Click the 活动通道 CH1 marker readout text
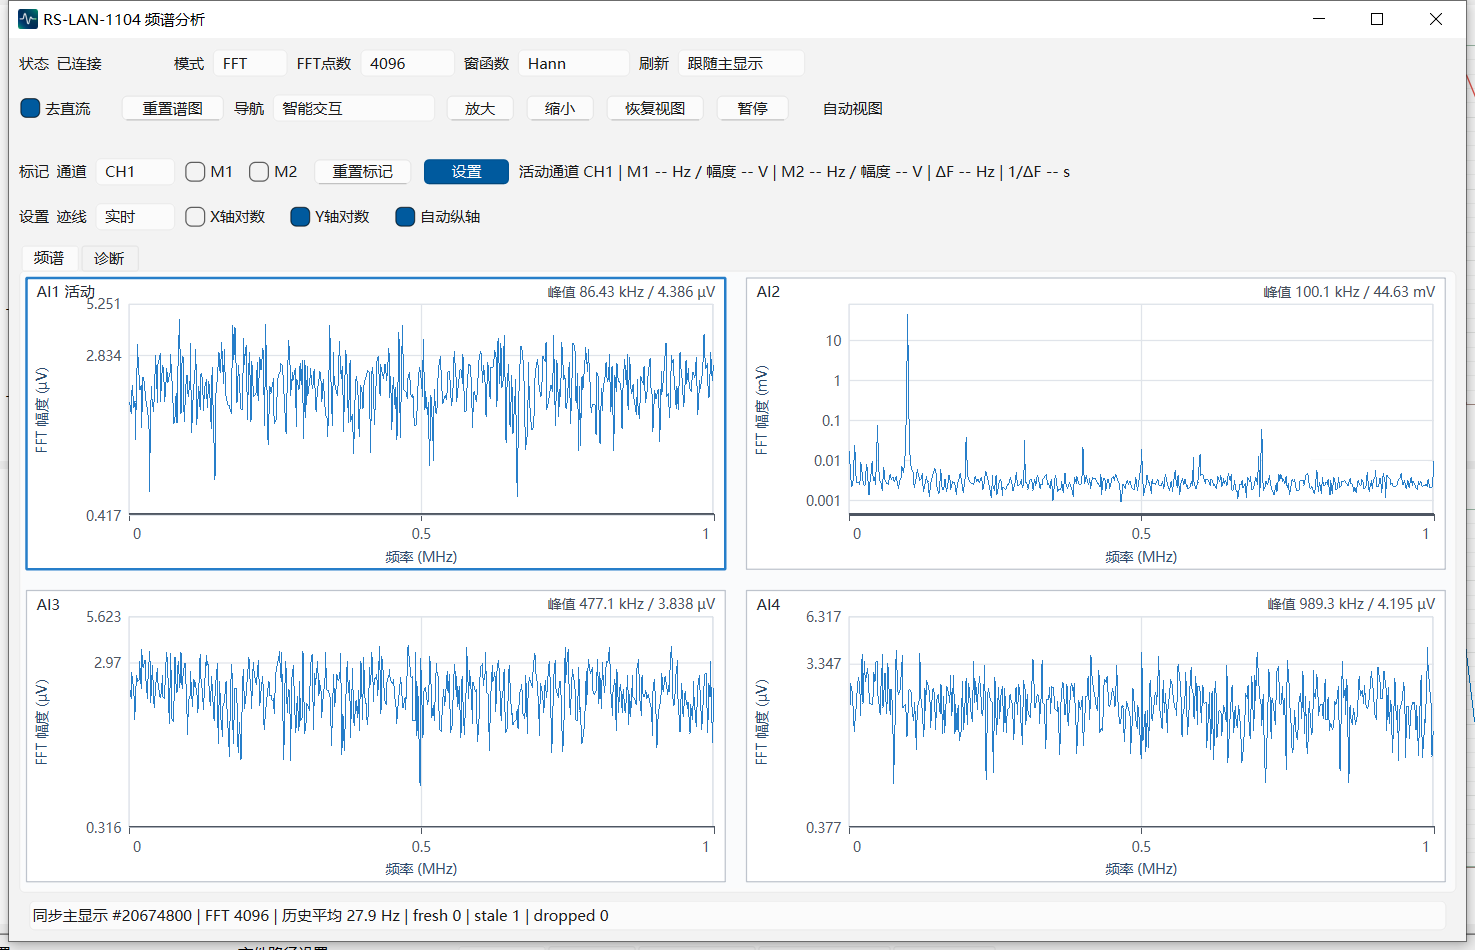Viewport: 1475px width, 950px height. (x=794, y=172)
